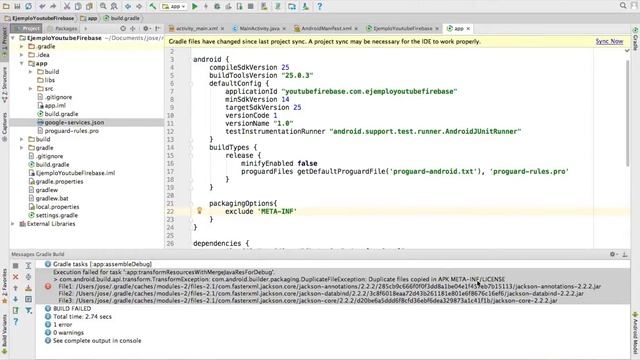Click the down arrow next message icon
This screenshot has width=640, height=360.
tap(16, 299)
